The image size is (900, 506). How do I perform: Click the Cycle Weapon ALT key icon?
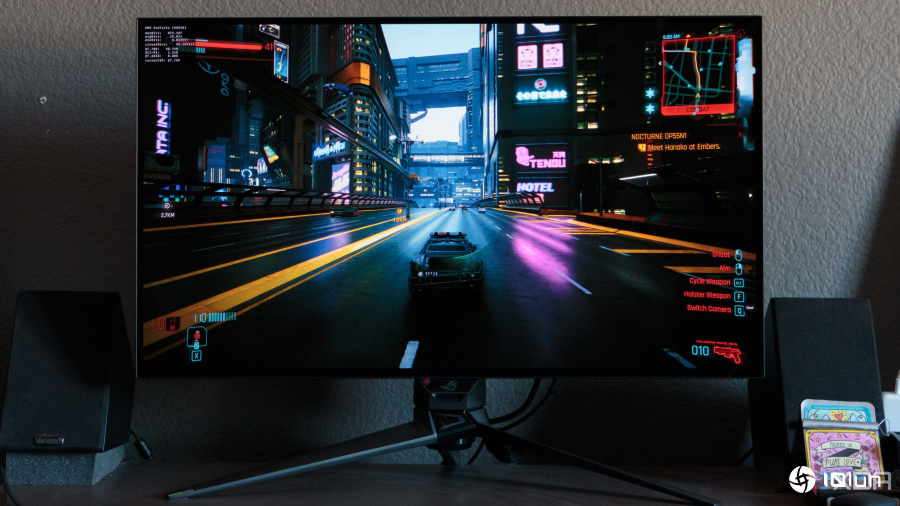click(x=739, y=282)
